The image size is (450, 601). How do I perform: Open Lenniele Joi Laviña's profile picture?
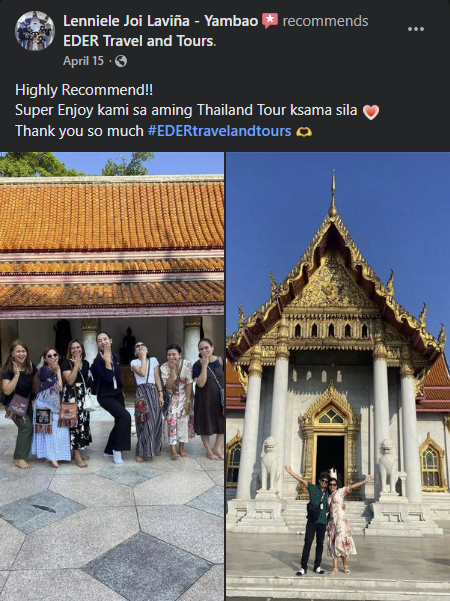(x=35, y=31)
